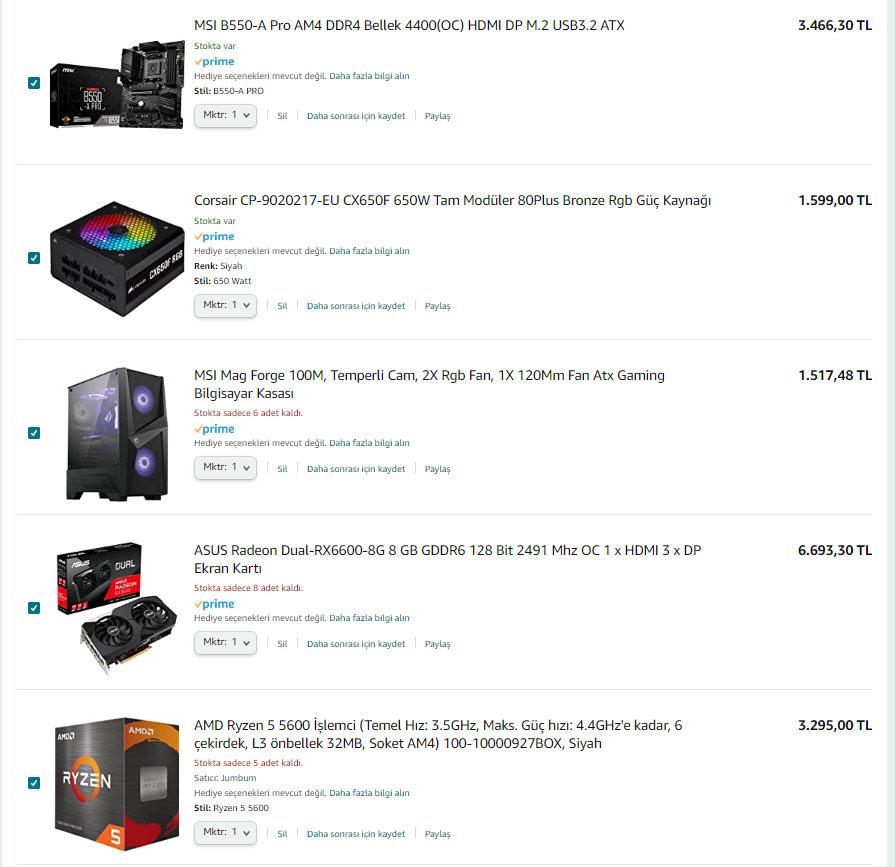Open quantity dropdown for MSI B550-A Pro

coord(225,115)
